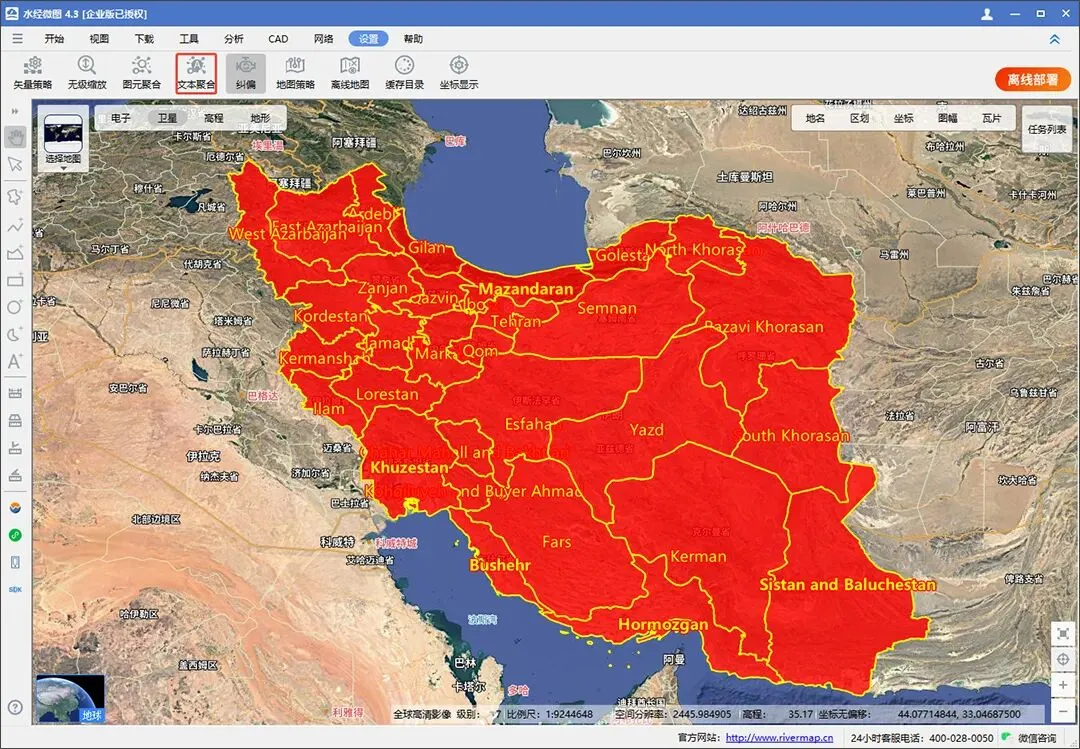Click the SDK icon in sidebar
This screenshot has width=1080, height=749.
[x=15, y=590]
